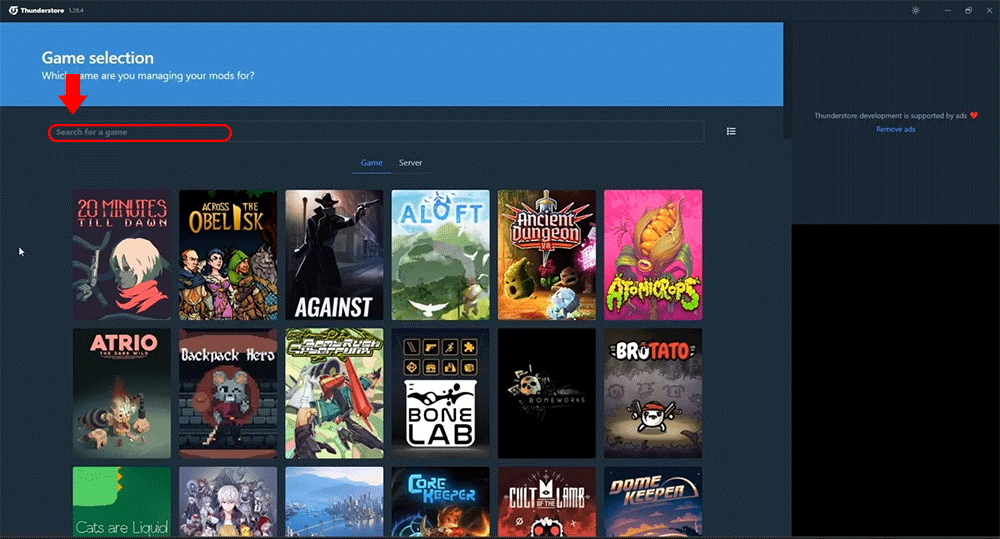Select 20 Minutes Till Dawn game
The image size is (1000, 539).
(x=122, y=254)
